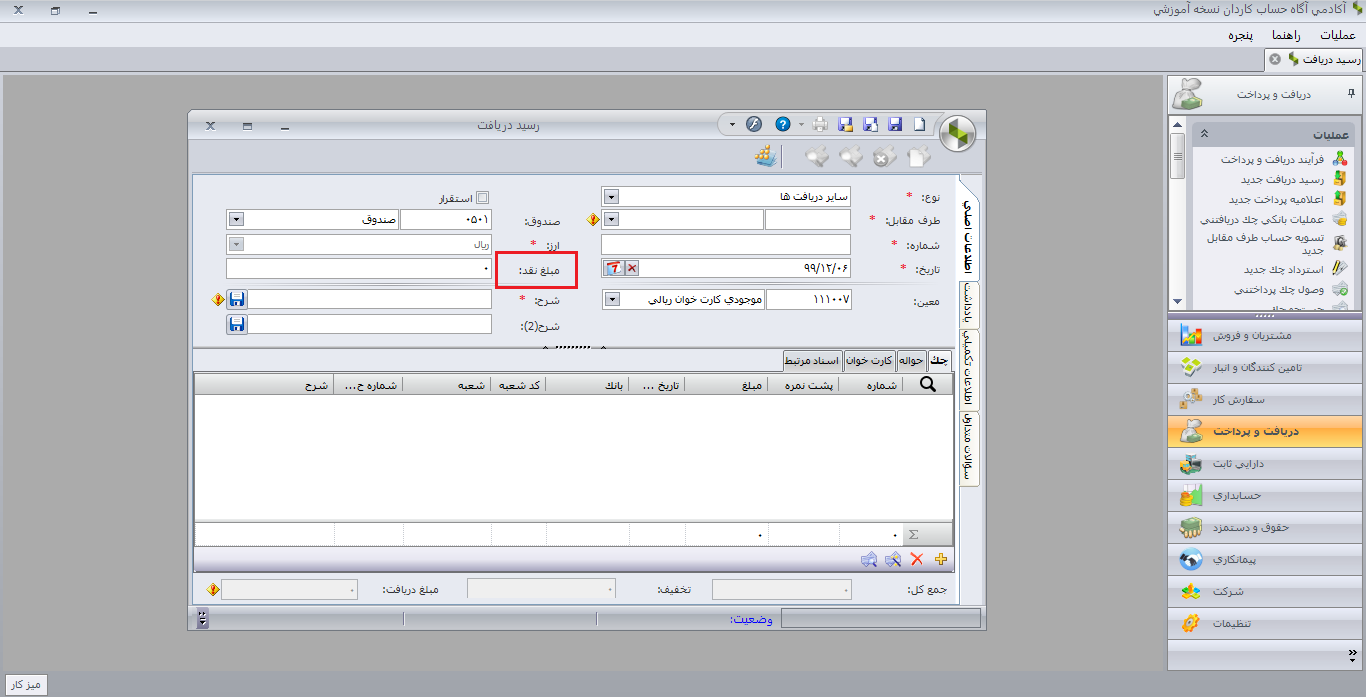Click the blue help question mark icon
This screenshot has height=697, width=1366.
[x=783, y=125]
